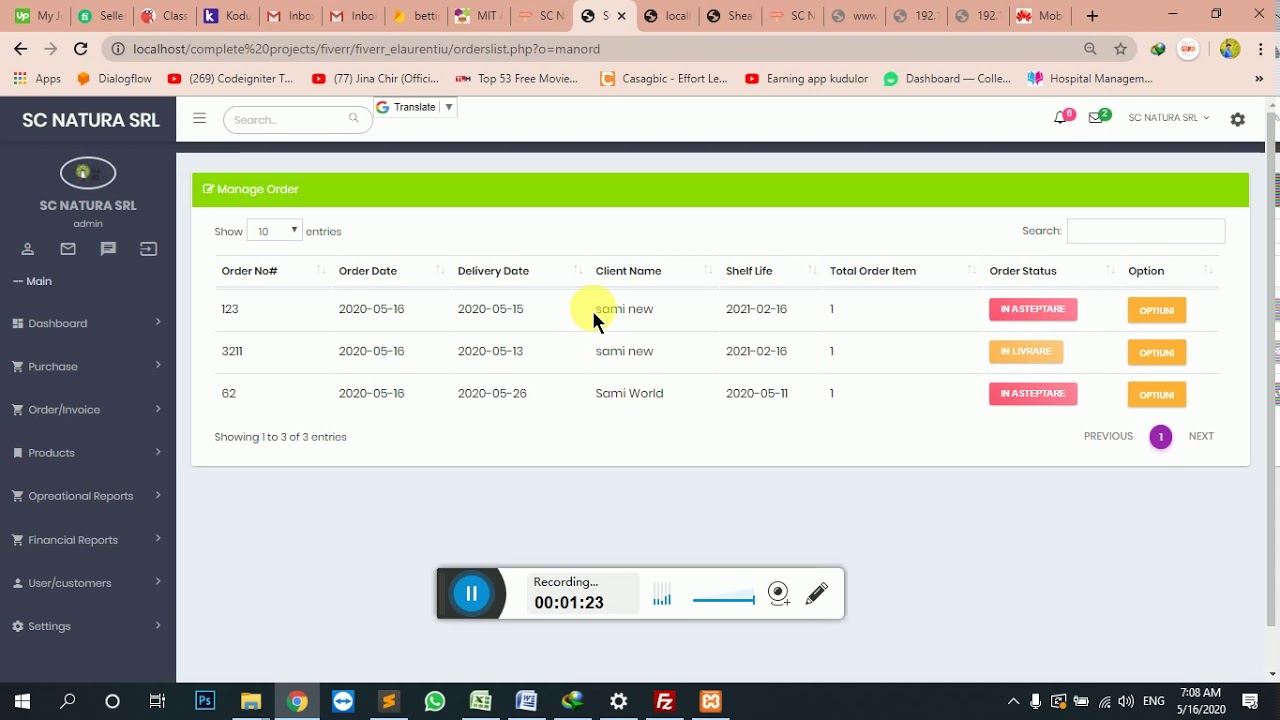Open Excel from the taskbar
The width and height of the screenshot is (1280, 720).
(x=480, y=701)
